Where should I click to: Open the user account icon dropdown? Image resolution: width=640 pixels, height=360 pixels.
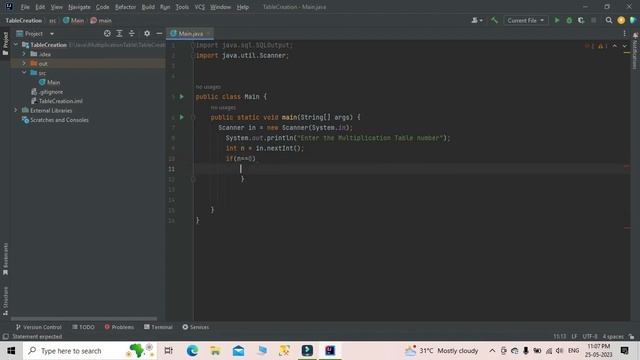pos(477,20)
